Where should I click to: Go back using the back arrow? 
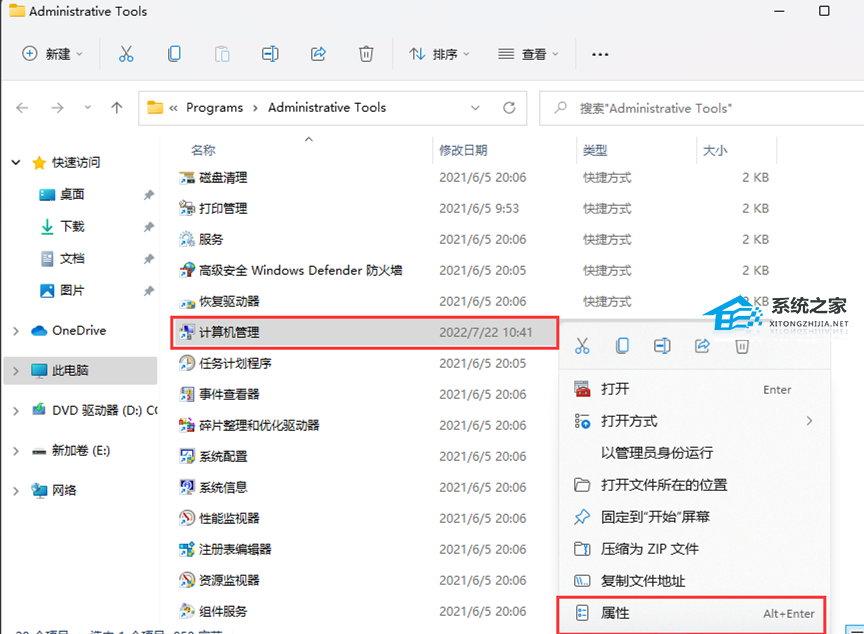coord(21,107)
